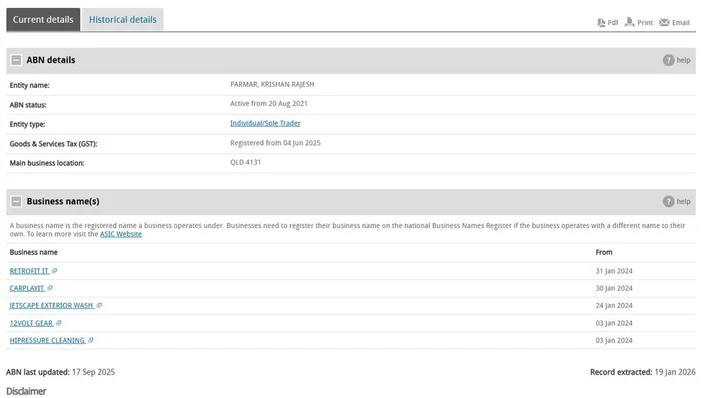Viewport: 720px width, 398px height.
Task: Click the ABN status 'Active from 20 Aug 2021'
Action: [x=269, y=104]
